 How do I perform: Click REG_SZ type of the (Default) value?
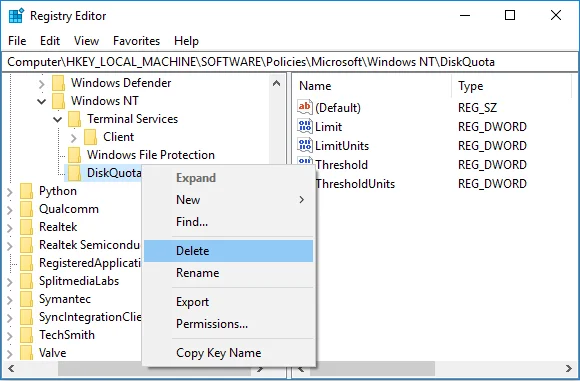coord(478,108)
